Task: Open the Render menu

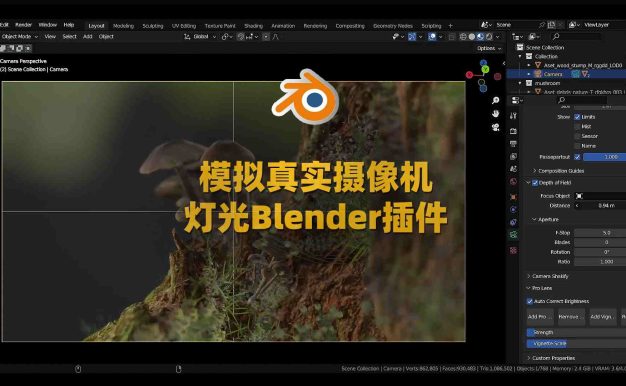Action: pos(24,25)
